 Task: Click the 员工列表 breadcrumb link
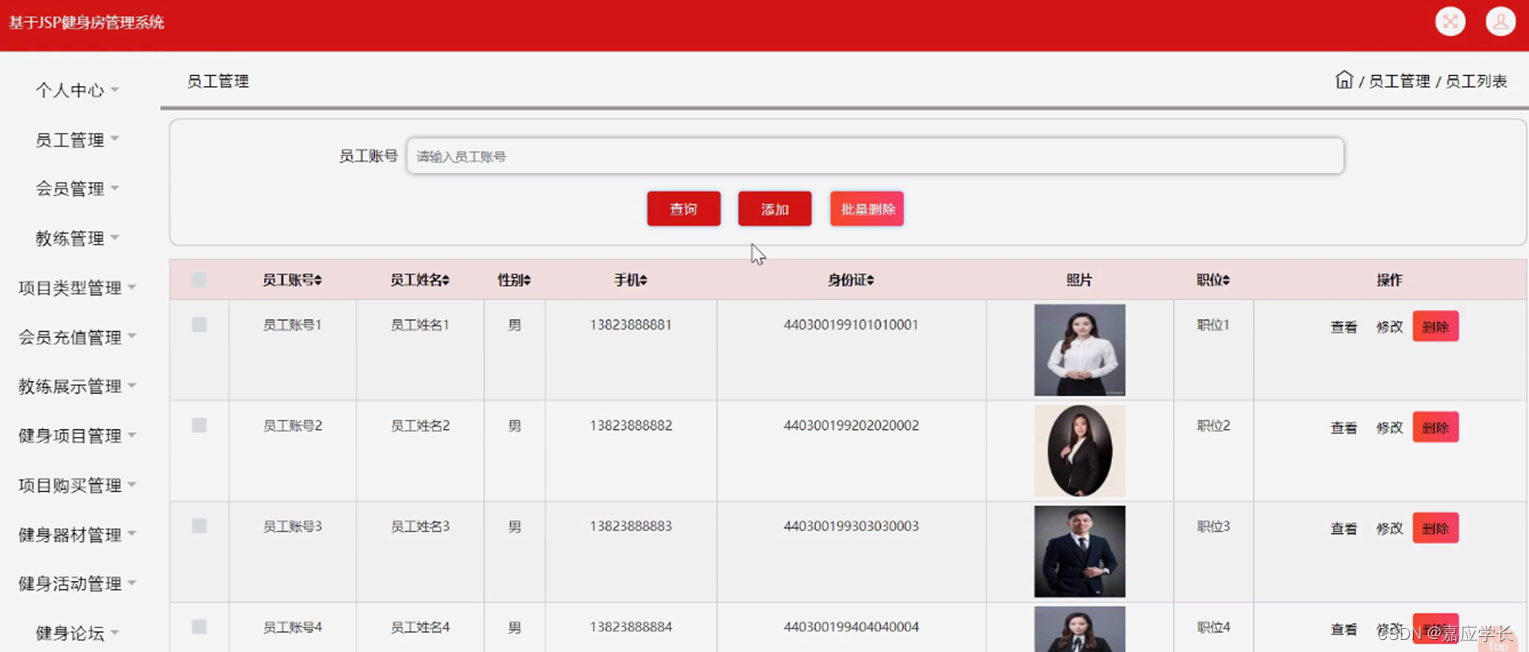[x=1476, y=81]
